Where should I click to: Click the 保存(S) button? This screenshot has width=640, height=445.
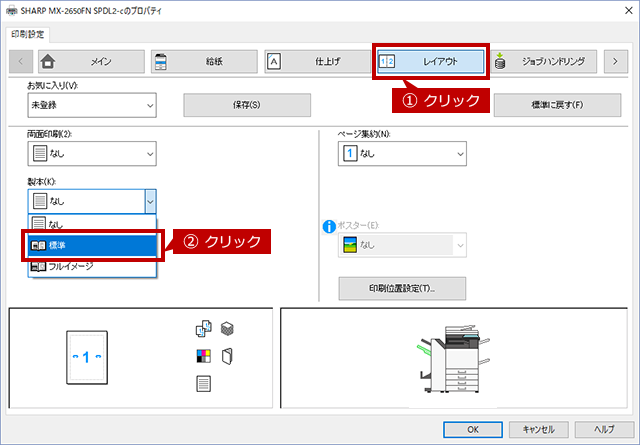tap(247, 105)
